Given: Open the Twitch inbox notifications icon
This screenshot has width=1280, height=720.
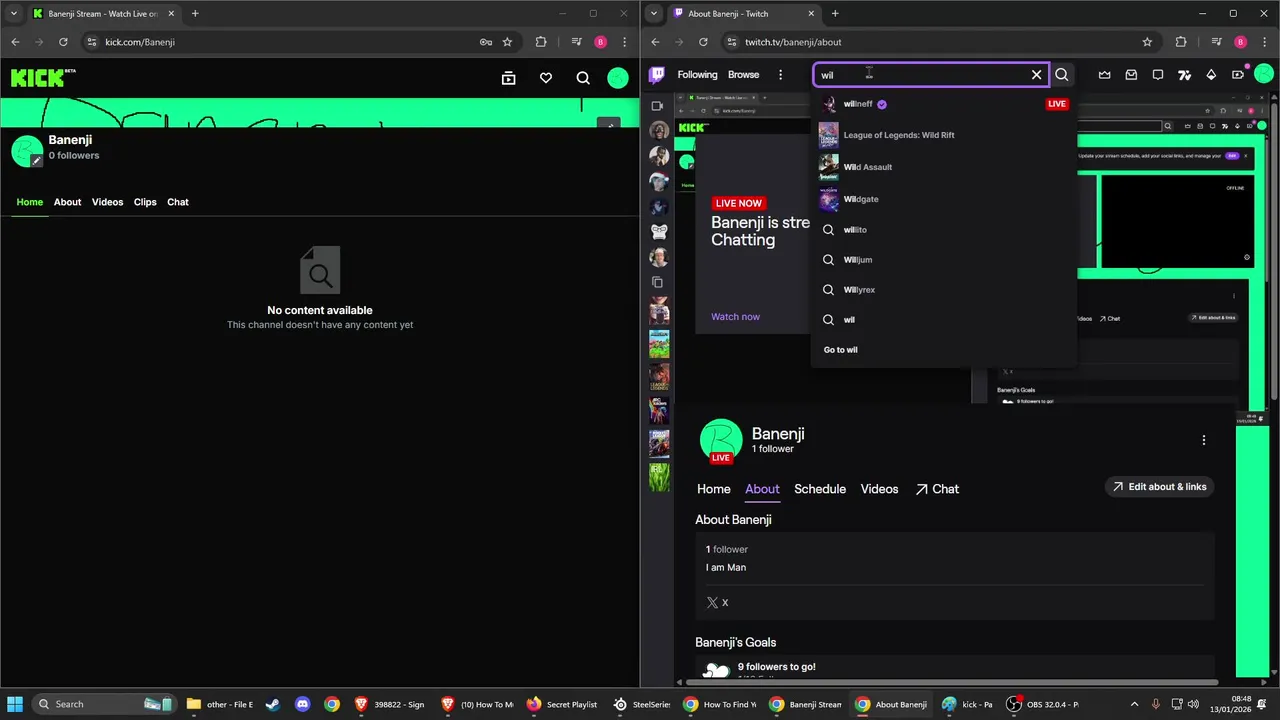Looking at the screenshot, I should point(1131,75).
